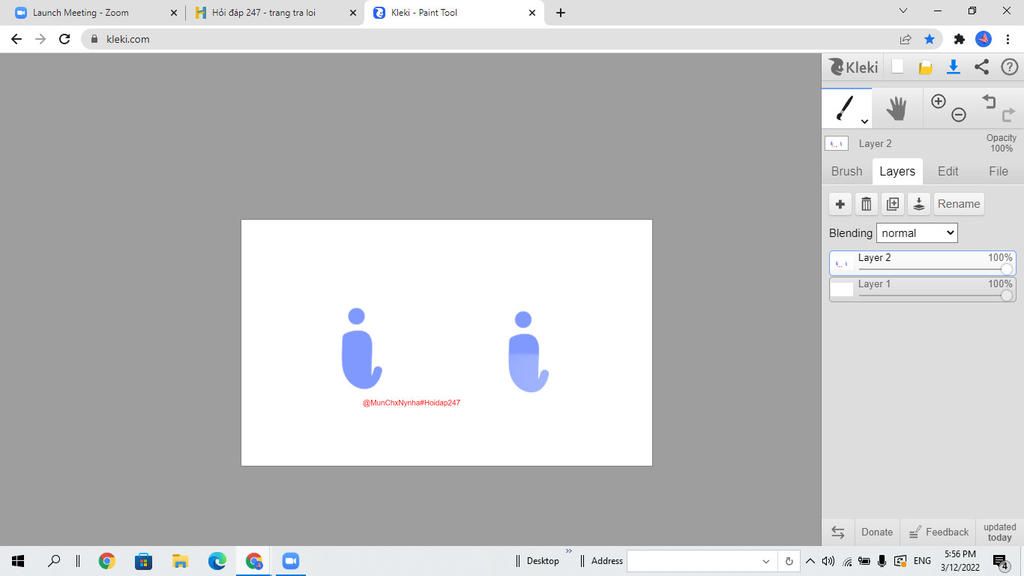The height and width of the screenshot is (576, 1024).
Task: Open File Explorer from the taskbar
Action: coord(180,561)
